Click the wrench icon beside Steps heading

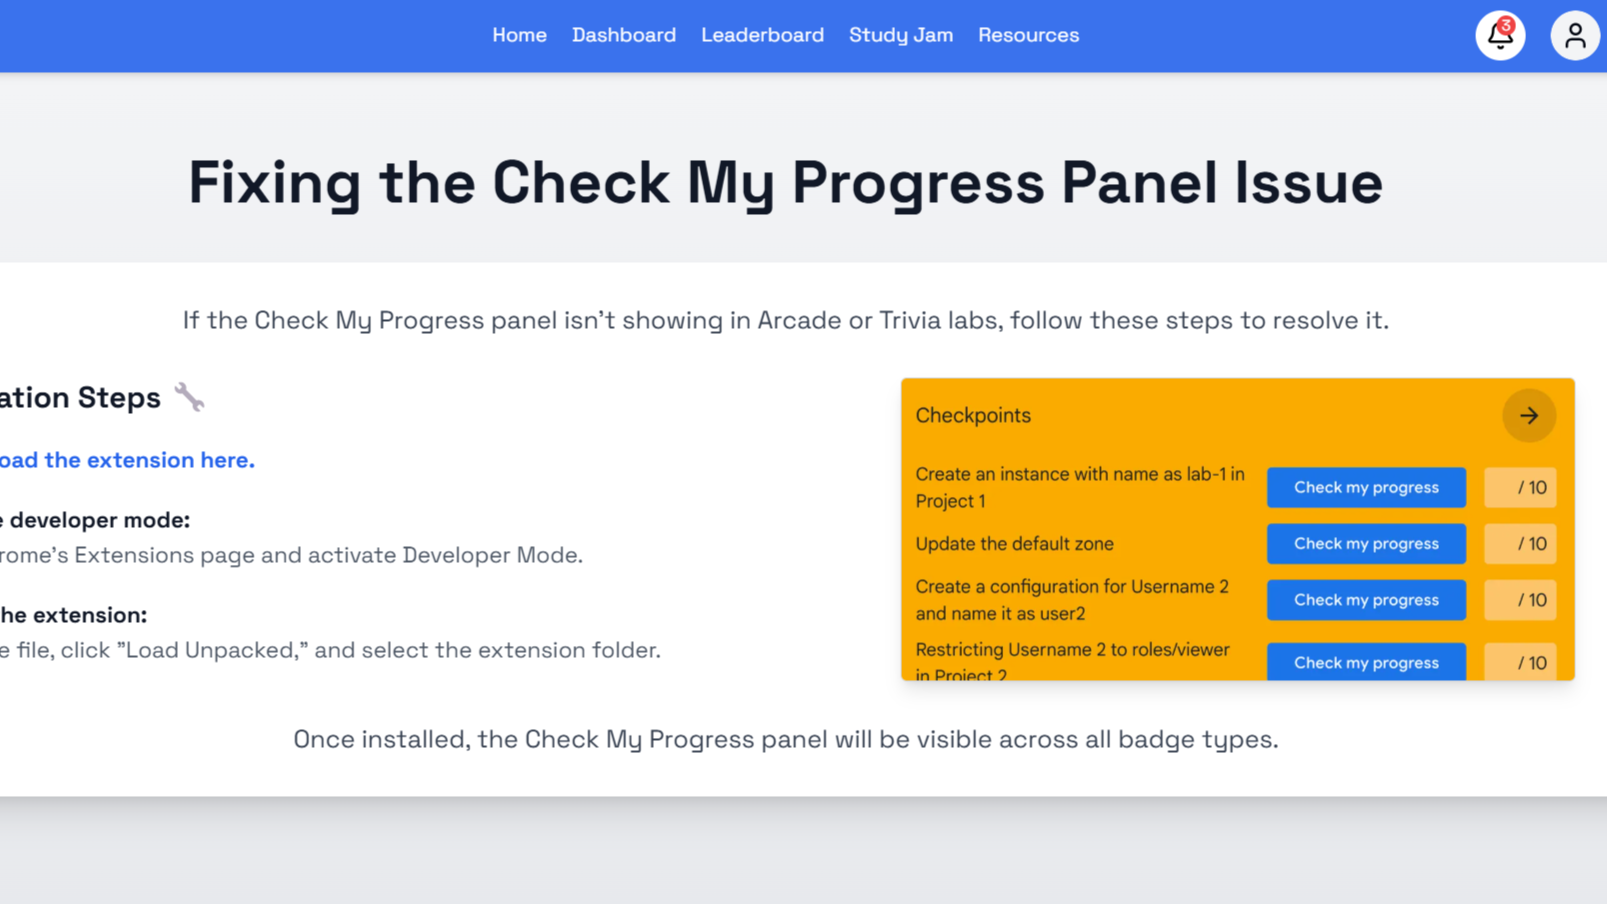coord(189,397)
